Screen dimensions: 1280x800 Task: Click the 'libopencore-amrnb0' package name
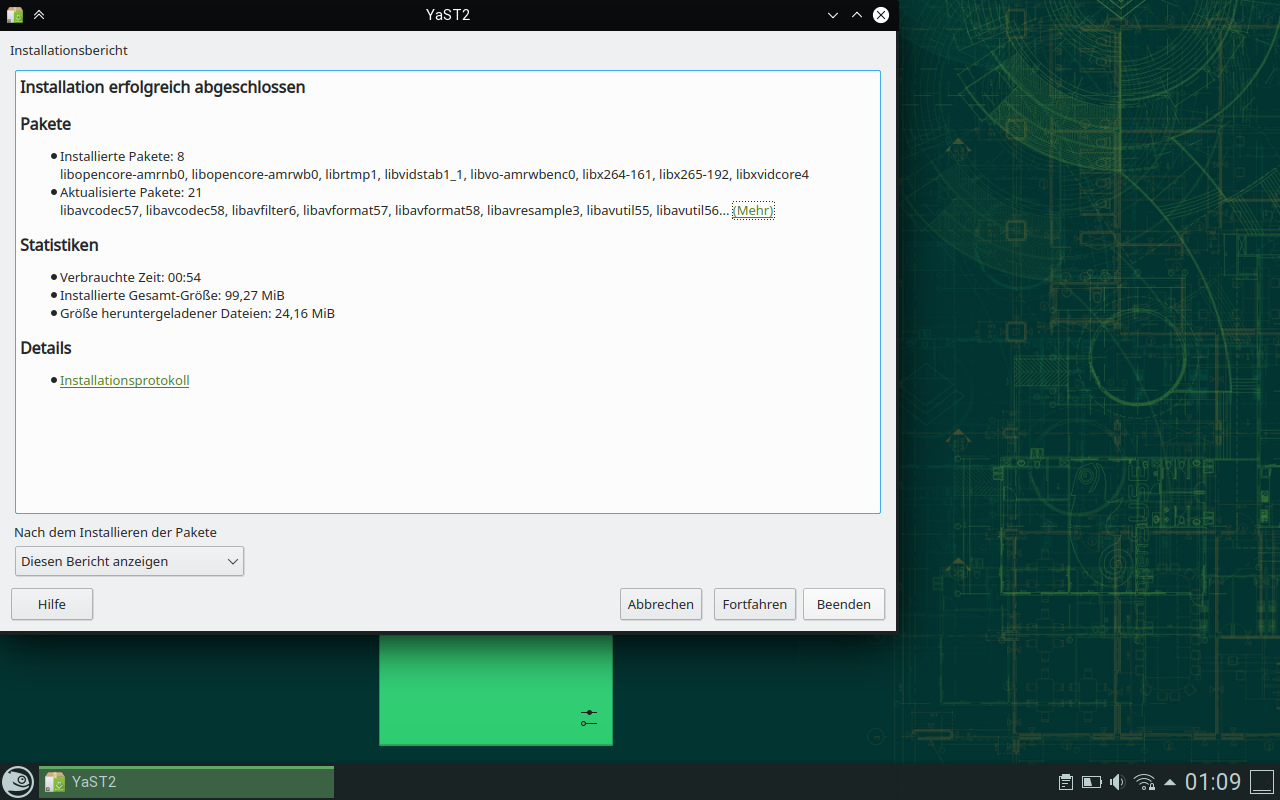[122, 174]
